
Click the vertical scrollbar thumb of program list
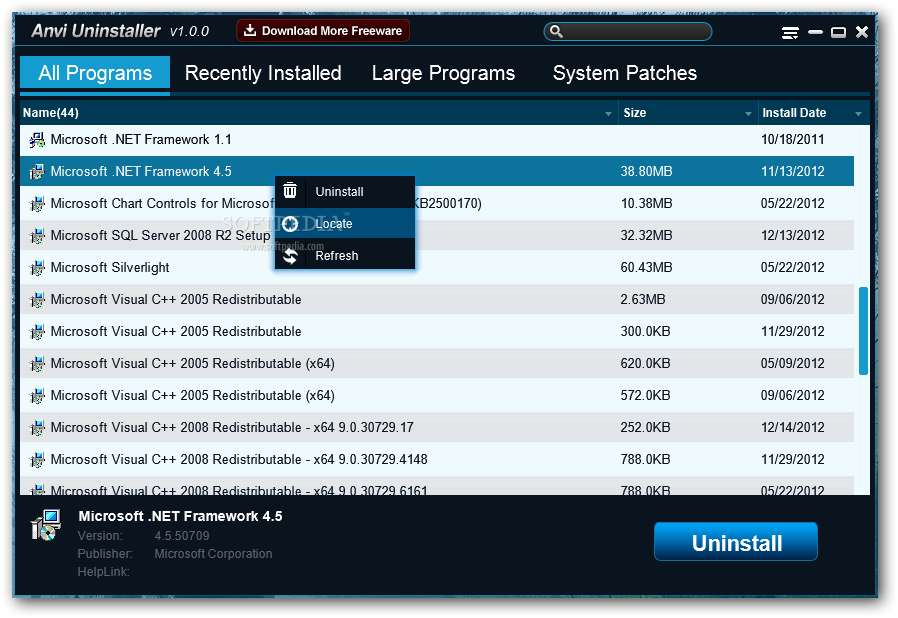coord(863,331)
